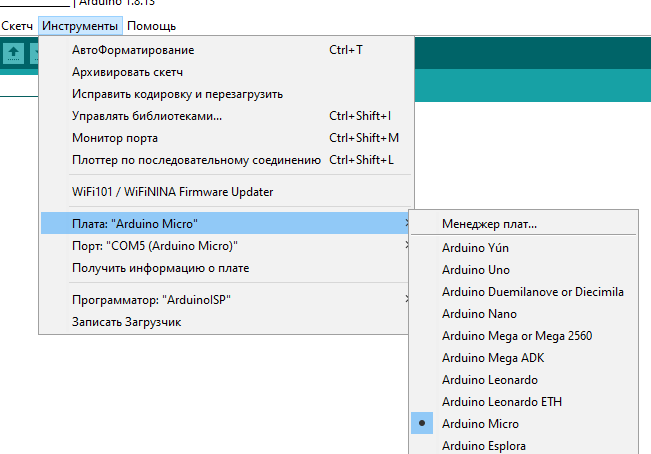The image size is (651, 454).
Task: Select the Arduino Uno board
Action: (x=475, y=270)
